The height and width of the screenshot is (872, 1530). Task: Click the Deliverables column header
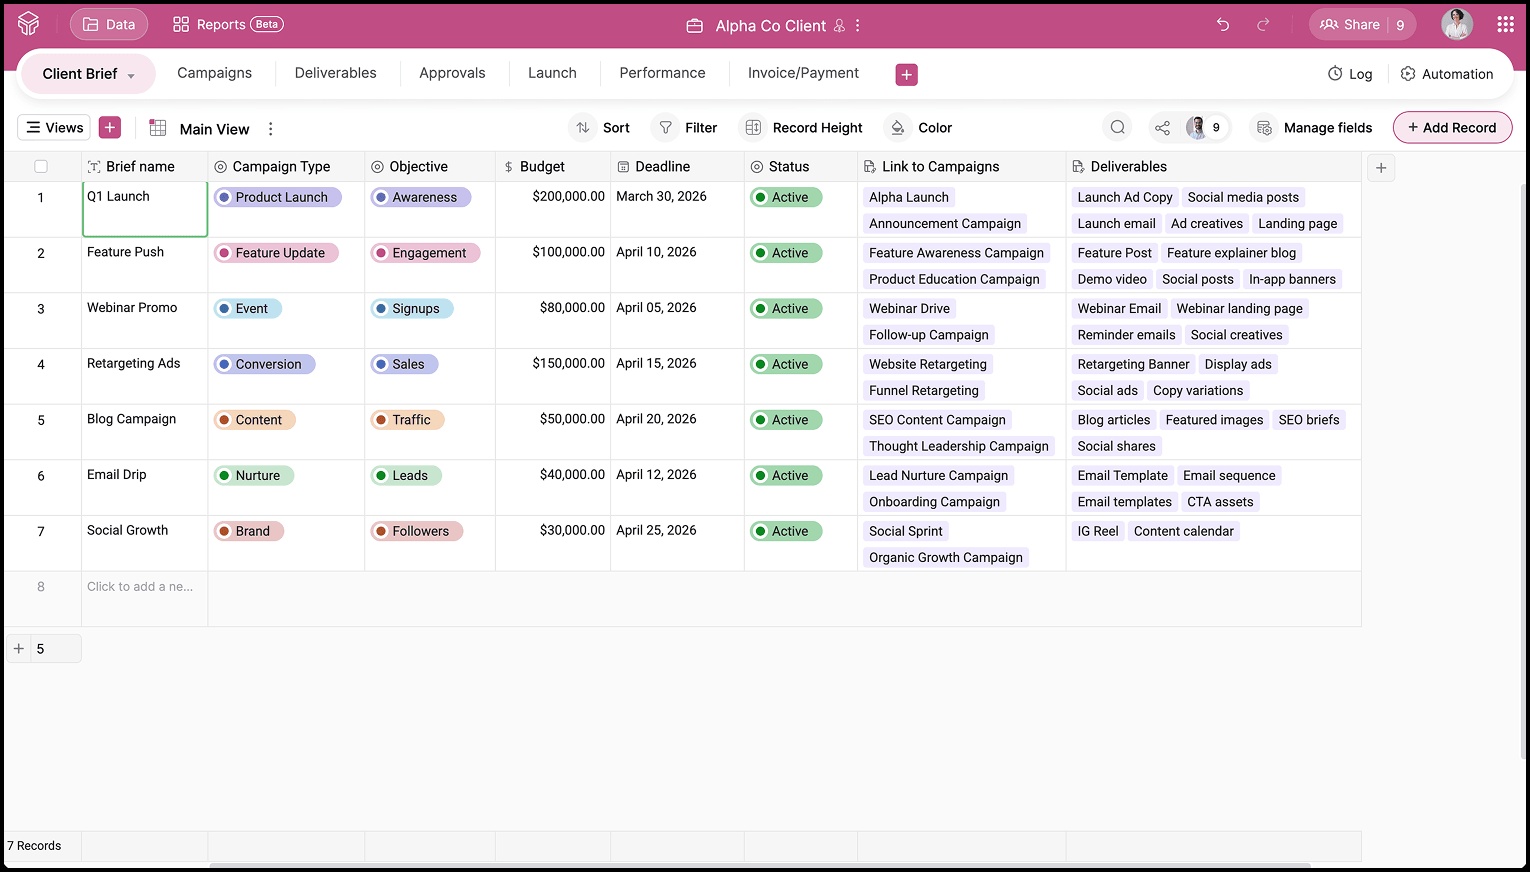pos(1214,167)
